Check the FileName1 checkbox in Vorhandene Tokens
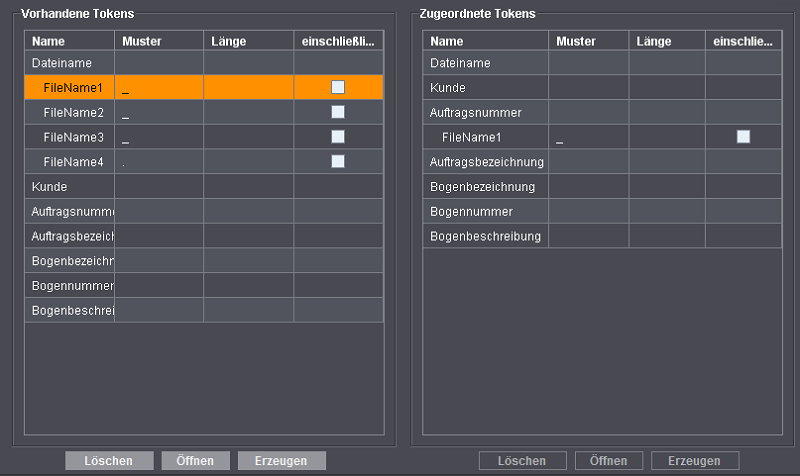Viewport: 800px width, 476px height. click(x=338, y=88)
